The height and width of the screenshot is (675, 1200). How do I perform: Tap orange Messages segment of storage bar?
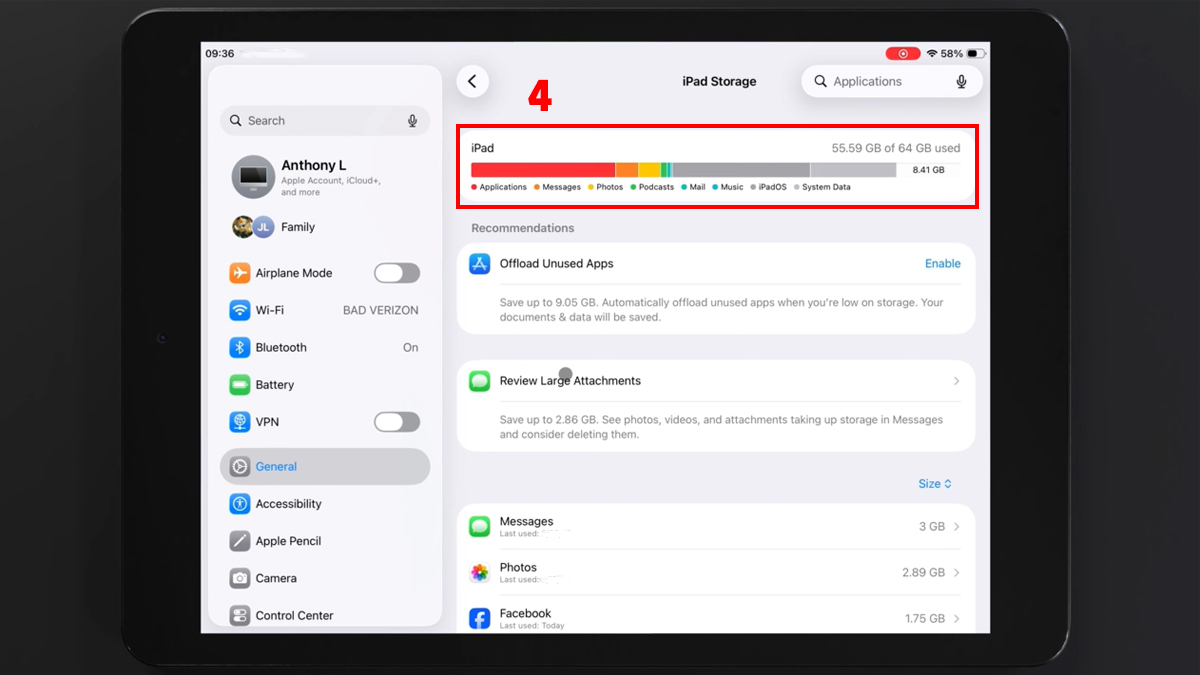(627, 170)
